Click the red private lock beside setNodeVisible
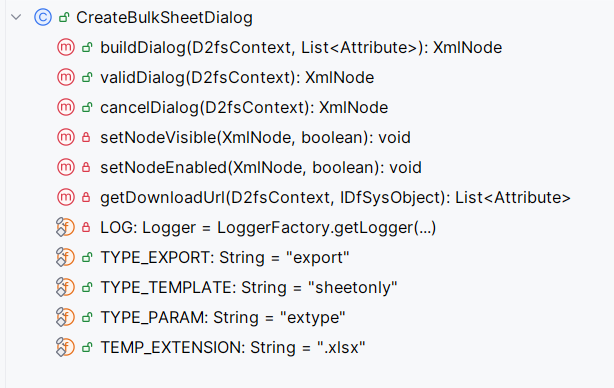The width and height of the screenshot is (614, 388). pyautogui.click(x=86, y=137)
